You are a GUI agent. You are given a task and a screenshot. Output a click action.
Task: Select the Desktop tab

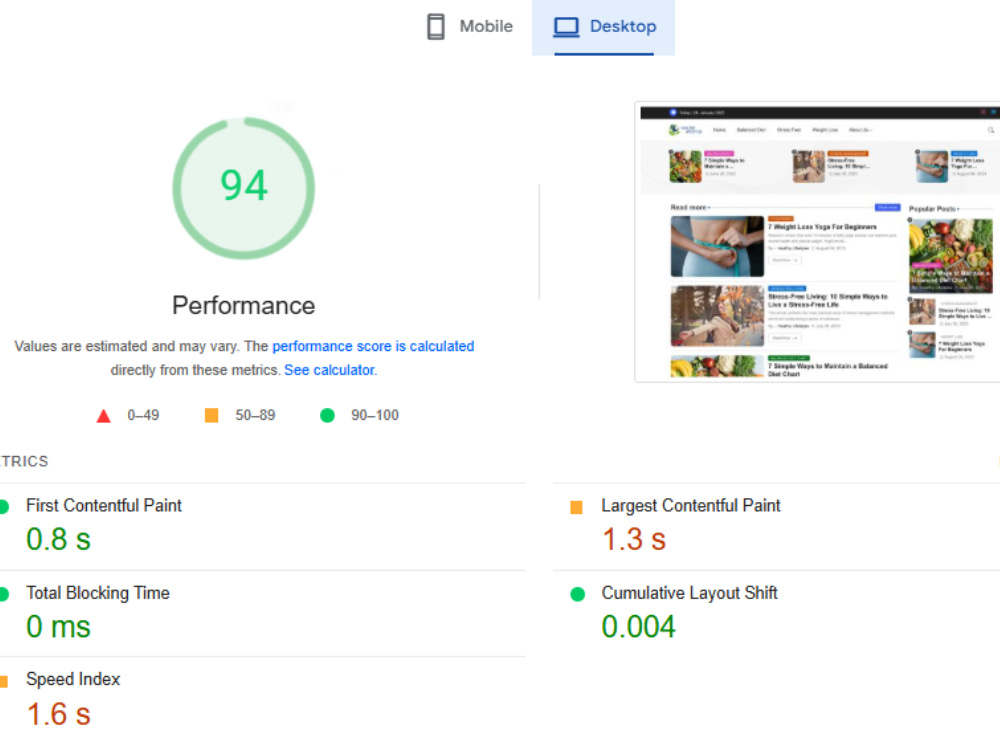[x=603, y=27]
